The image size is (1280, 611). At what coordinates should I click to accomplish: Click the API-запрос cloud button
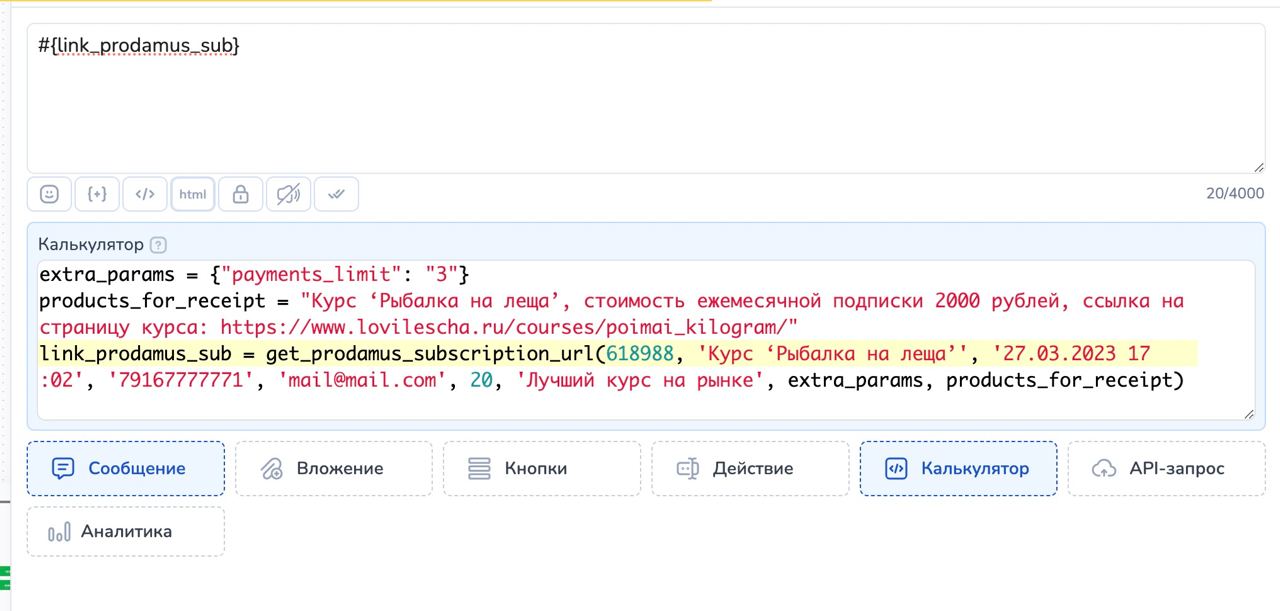[1166, 468]
